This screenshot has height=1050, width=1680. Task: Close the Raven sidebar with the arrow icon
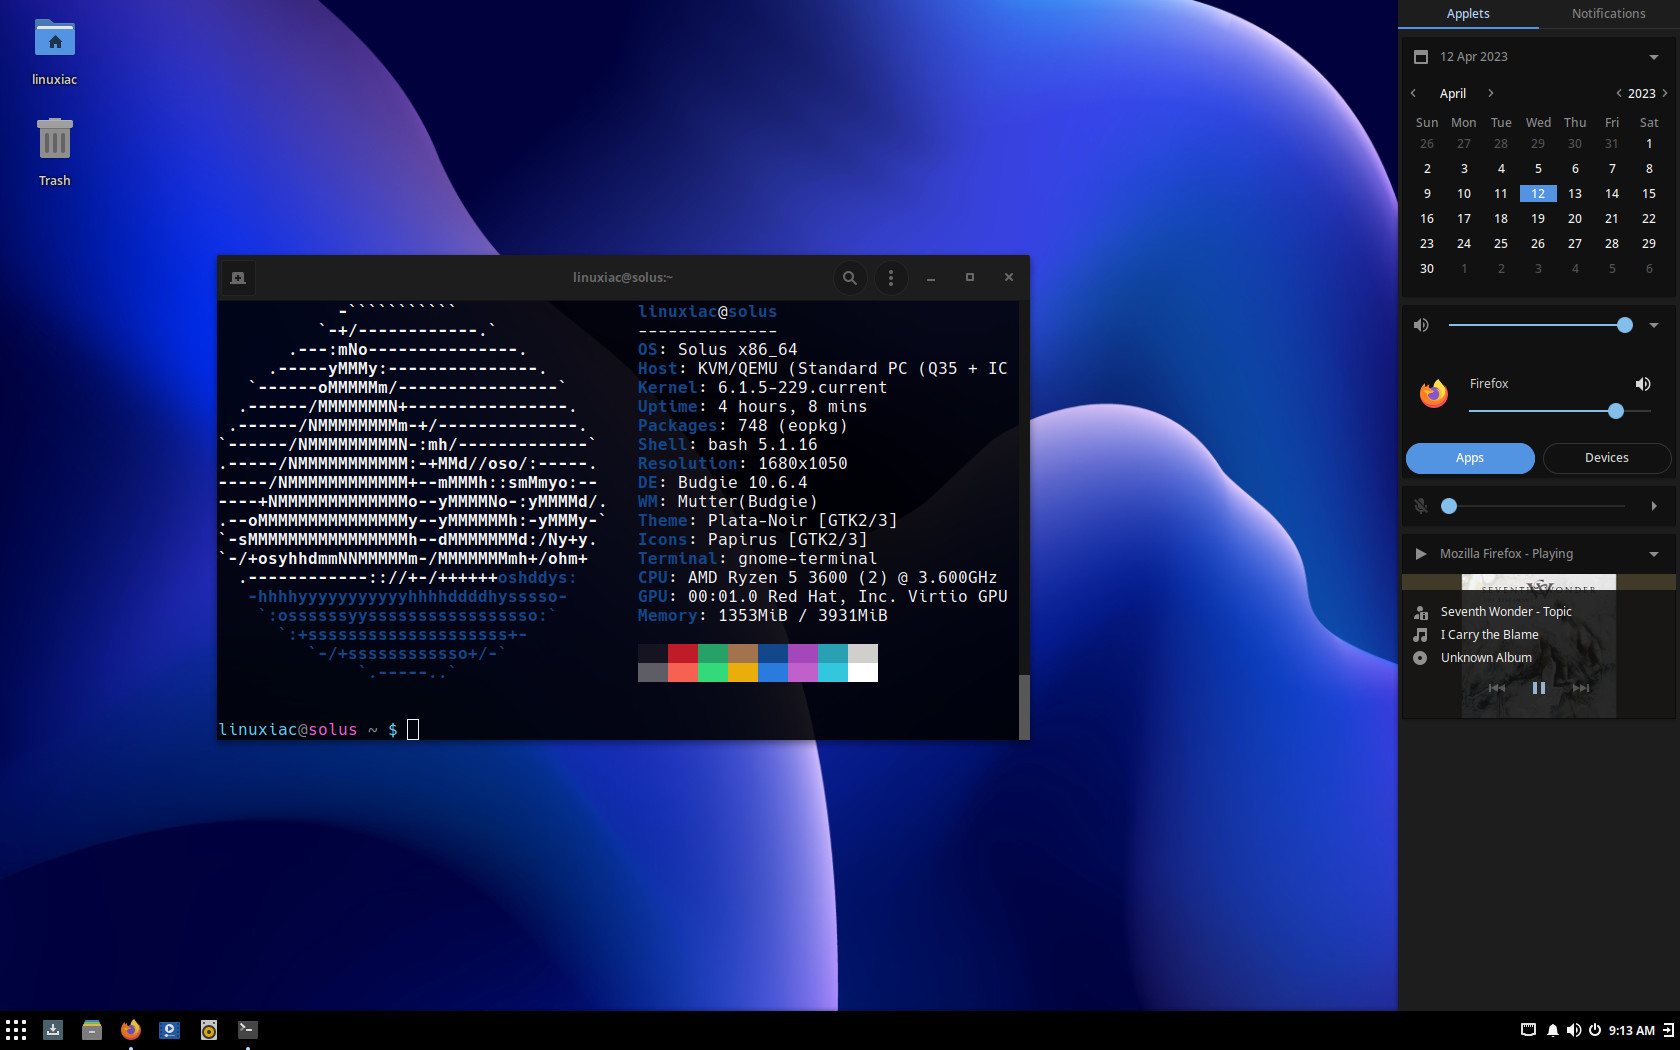(x=1668, y=1030)
